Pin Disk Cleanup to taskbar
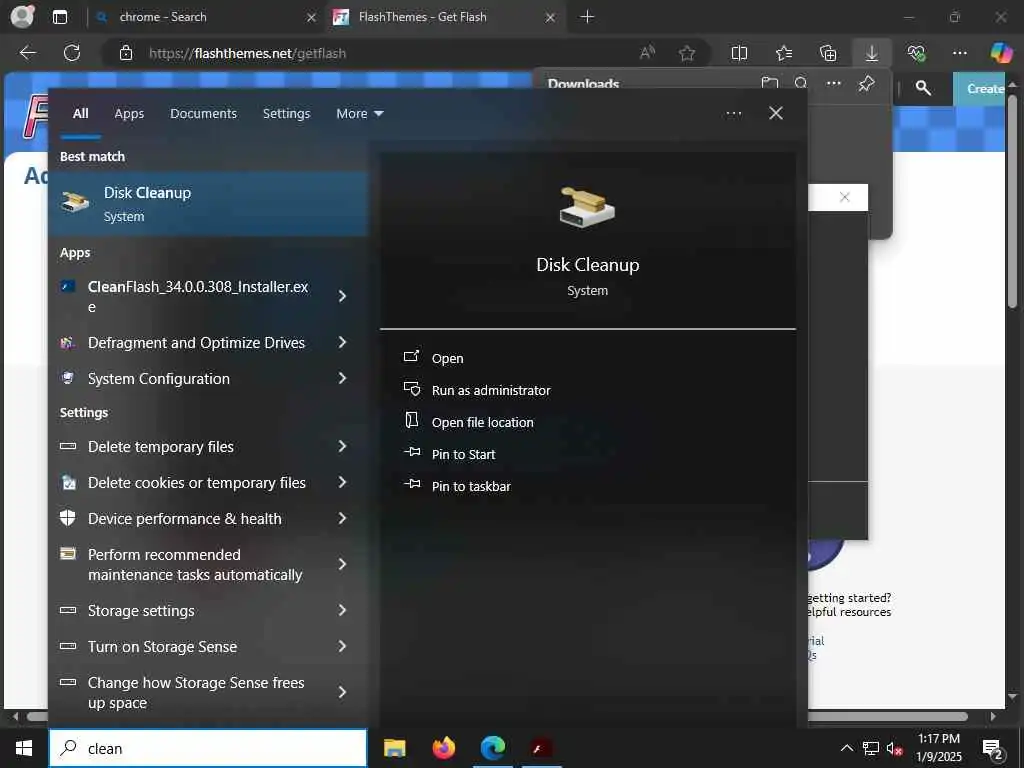 pos(457,486)
